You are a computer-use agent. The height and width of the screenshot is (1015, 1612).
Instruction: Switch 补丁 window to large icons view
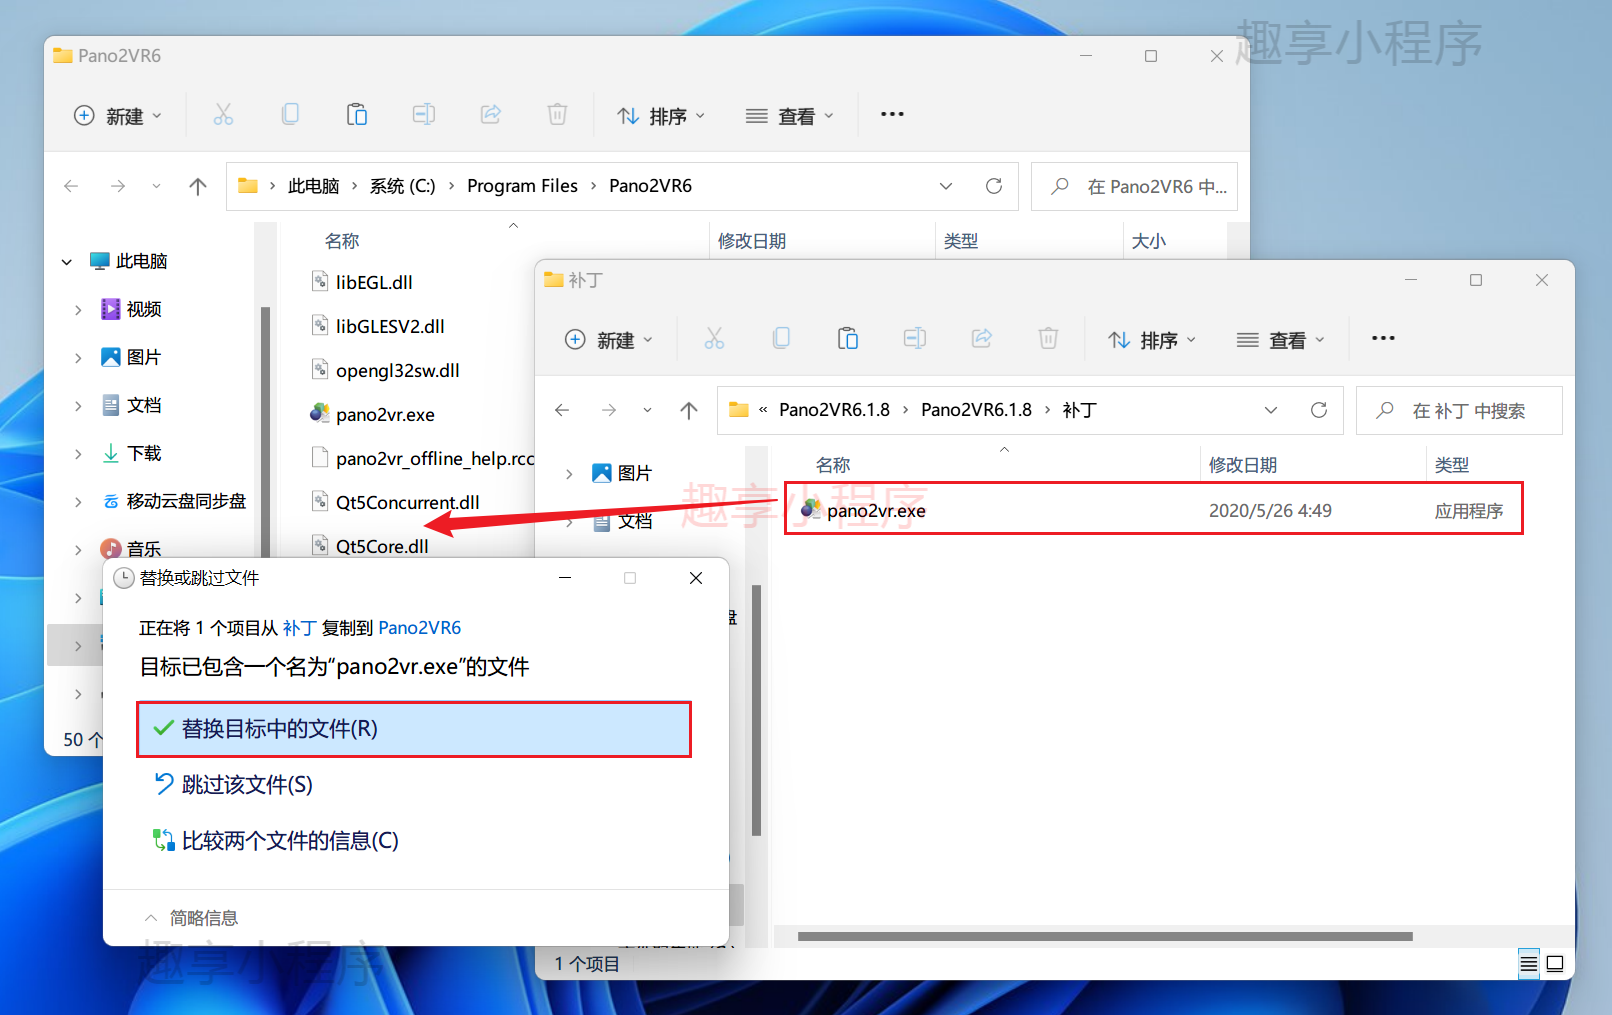click(x=1555, y=964)
